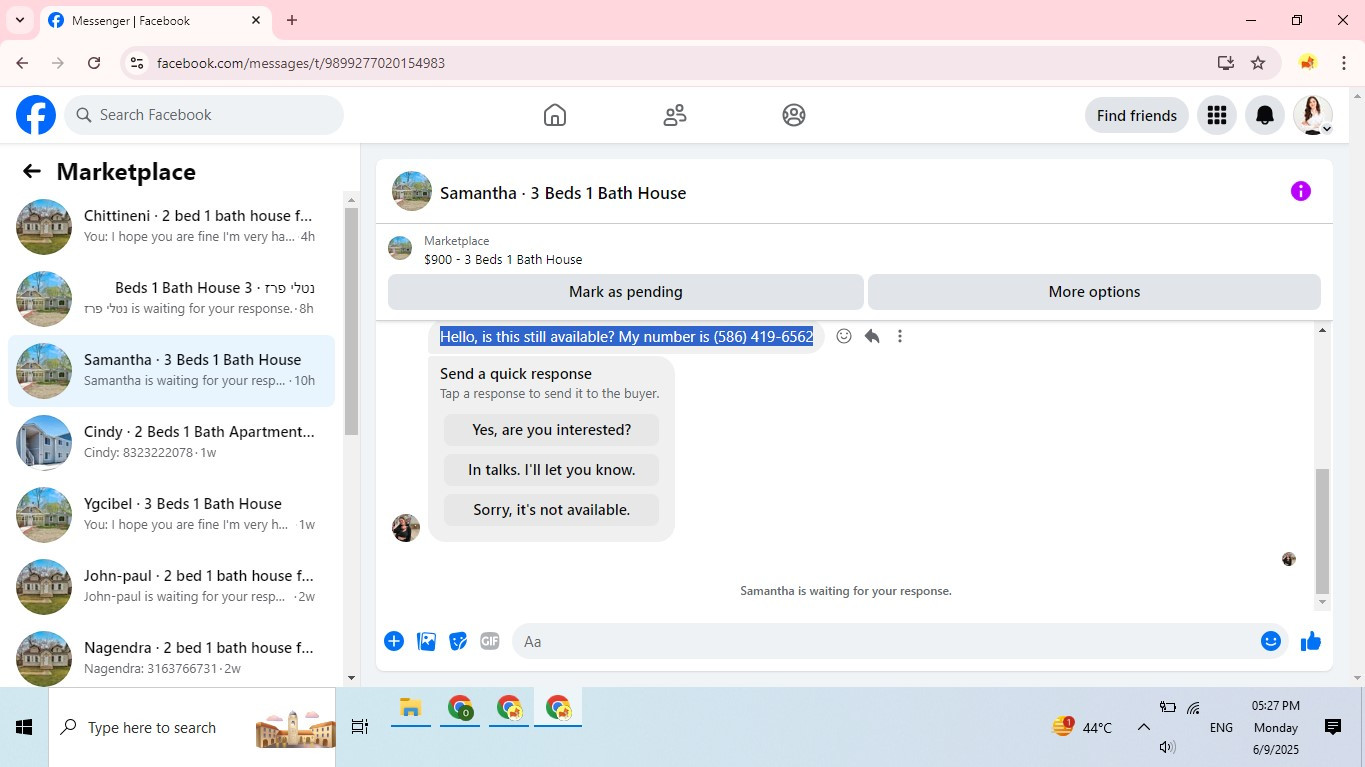Open the Windows Action Center notifications
The width and height of the screenshot is (1365, 767).
pyautogui.click(x=1333, y=727)
